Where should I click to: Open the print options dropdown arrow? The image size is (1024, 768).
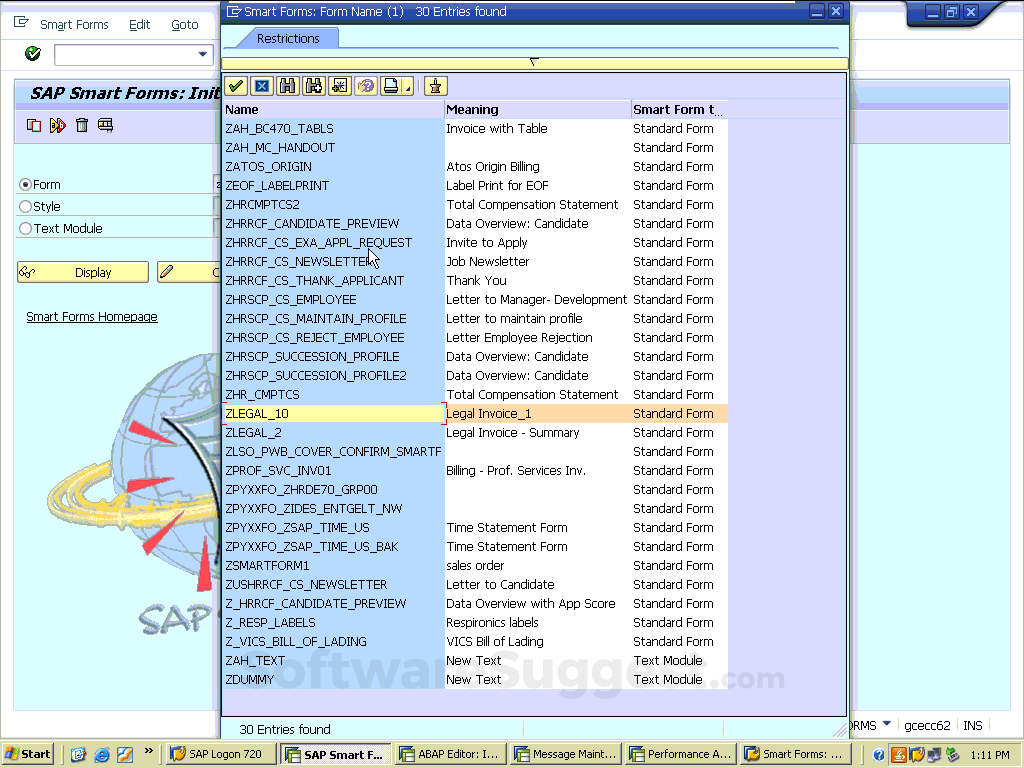pyautogui.click(x=408, y=89)
